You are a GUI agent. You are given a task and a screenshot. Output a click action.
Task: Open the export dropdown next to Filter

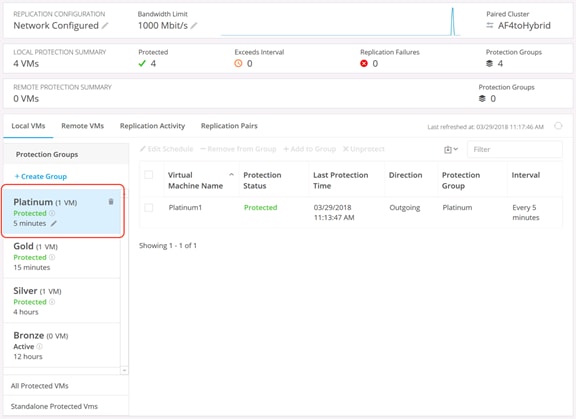click(451, 149)
